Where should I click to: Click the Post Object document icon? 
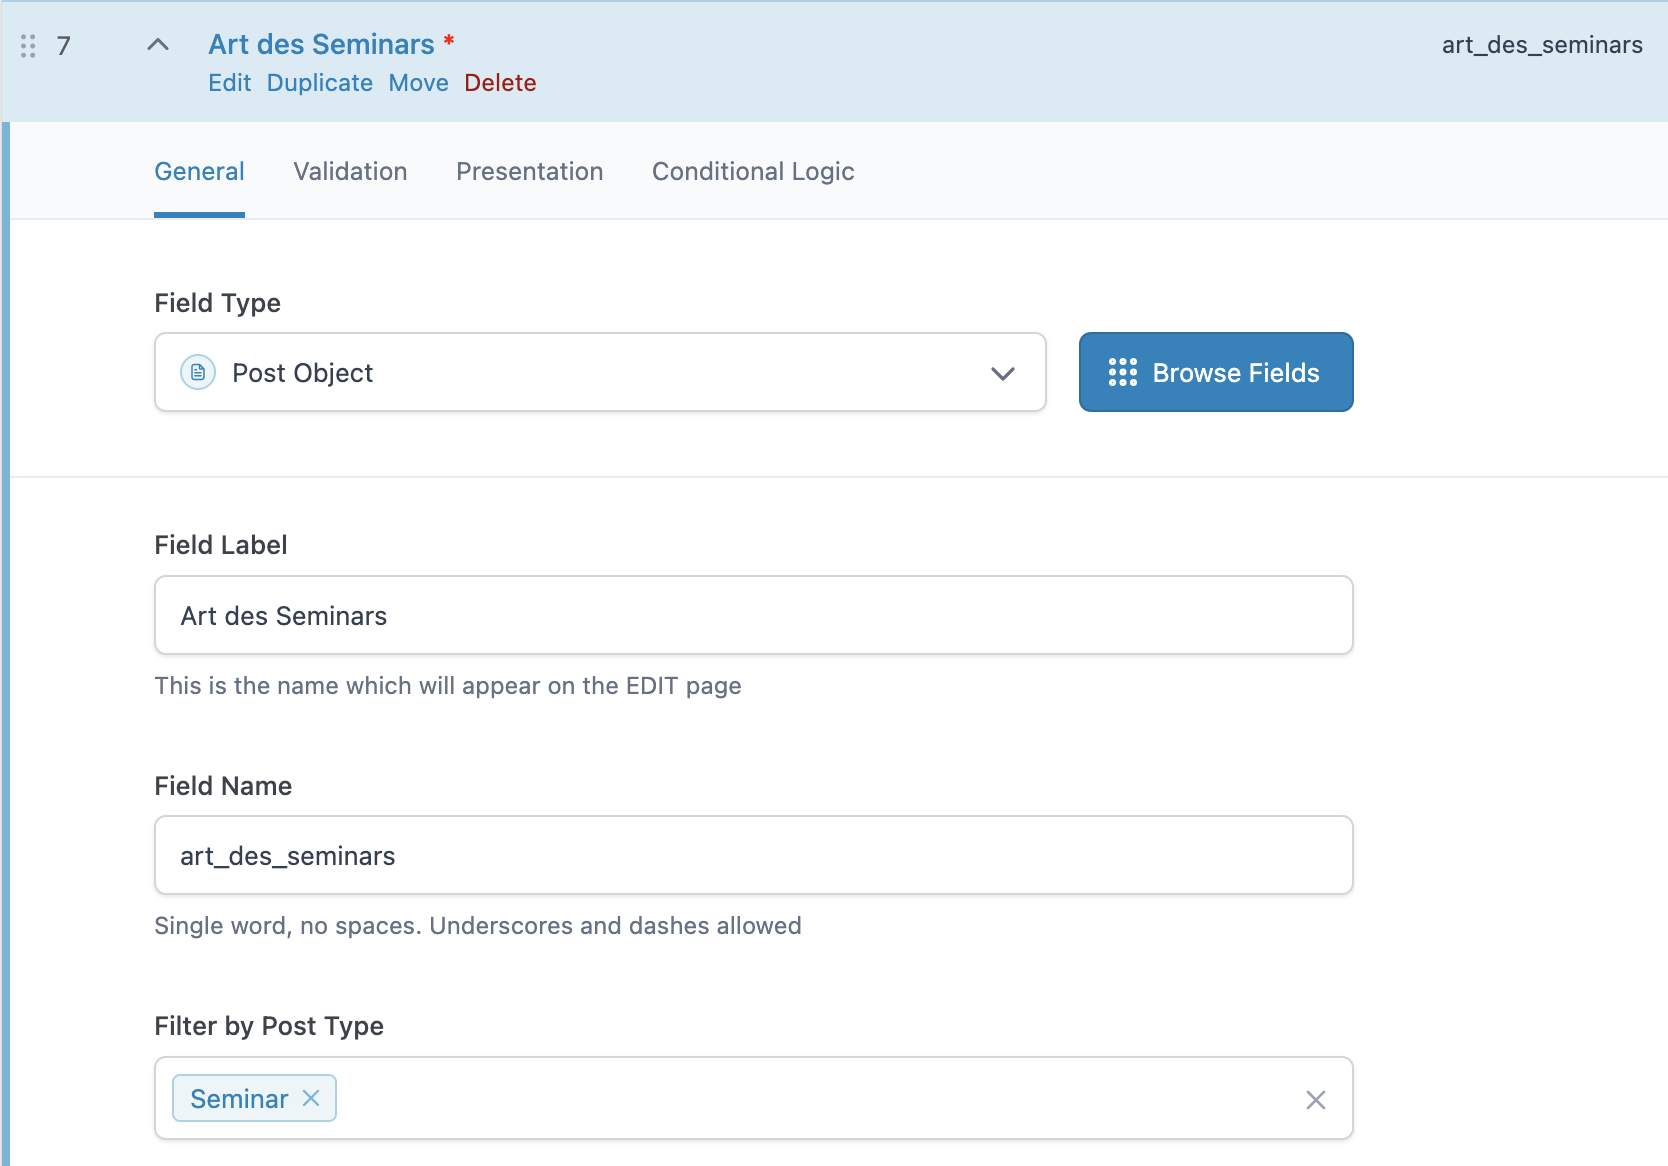pyautogui.click(x=198, y=372)
